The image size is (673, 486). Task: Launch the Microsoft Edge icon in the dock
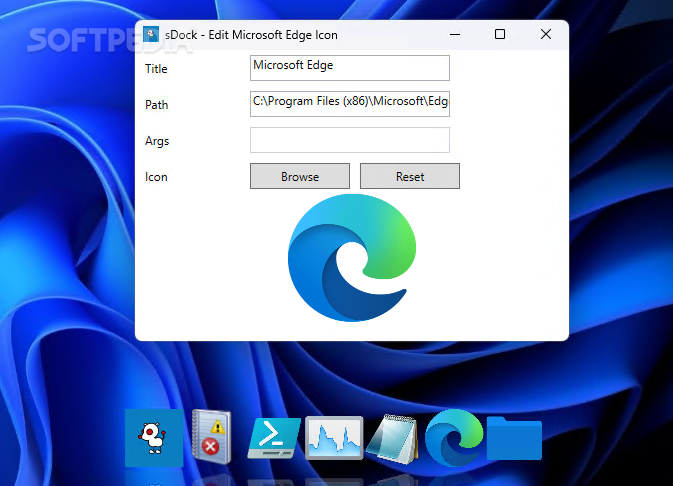[454, 437]
